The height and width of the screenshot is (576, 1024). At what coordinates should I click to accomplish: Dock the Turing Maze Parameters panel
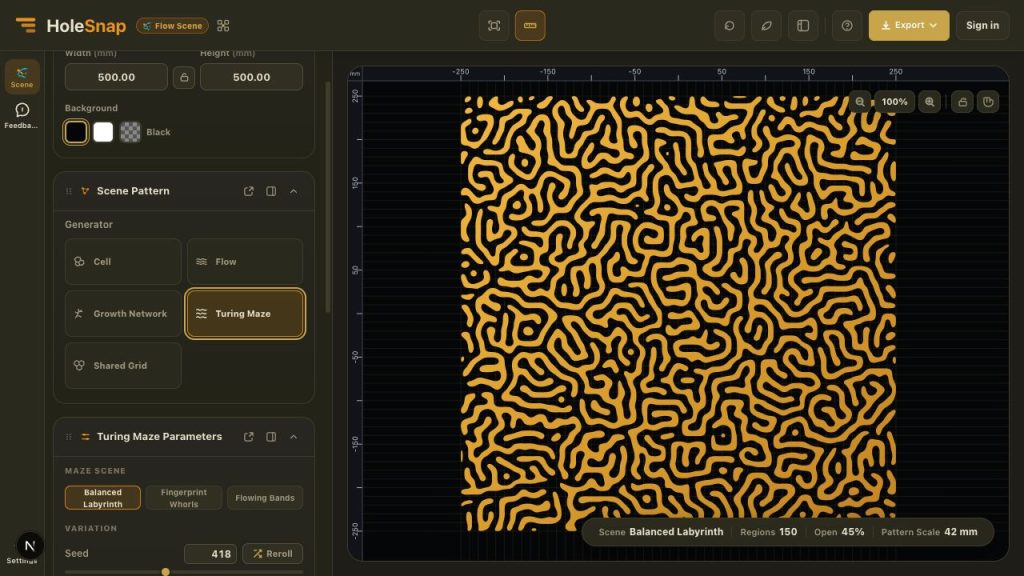tap(271, 437)
